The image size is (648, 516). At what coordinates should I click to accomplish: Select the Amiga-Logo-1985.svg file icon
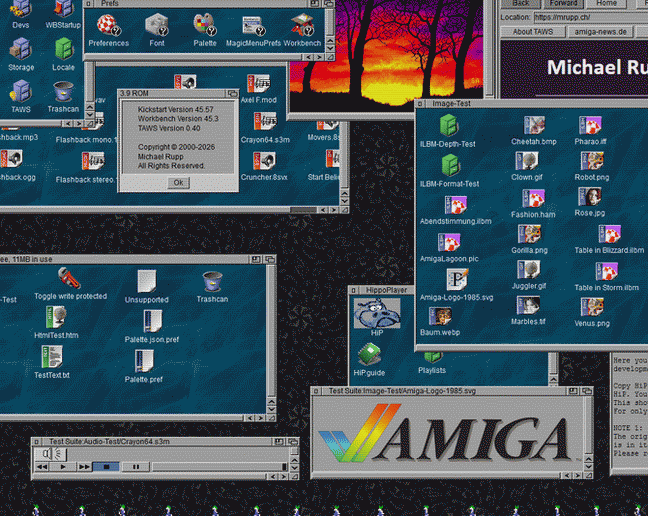pyautogui.click(x=457, y=280)
